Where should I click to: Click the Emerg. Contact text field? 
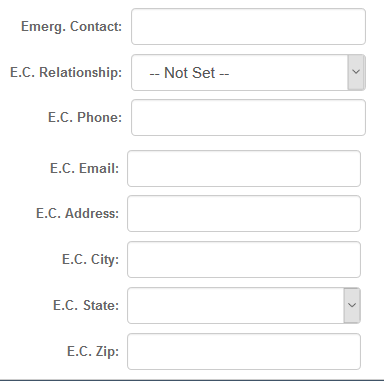tap(248, 27)
